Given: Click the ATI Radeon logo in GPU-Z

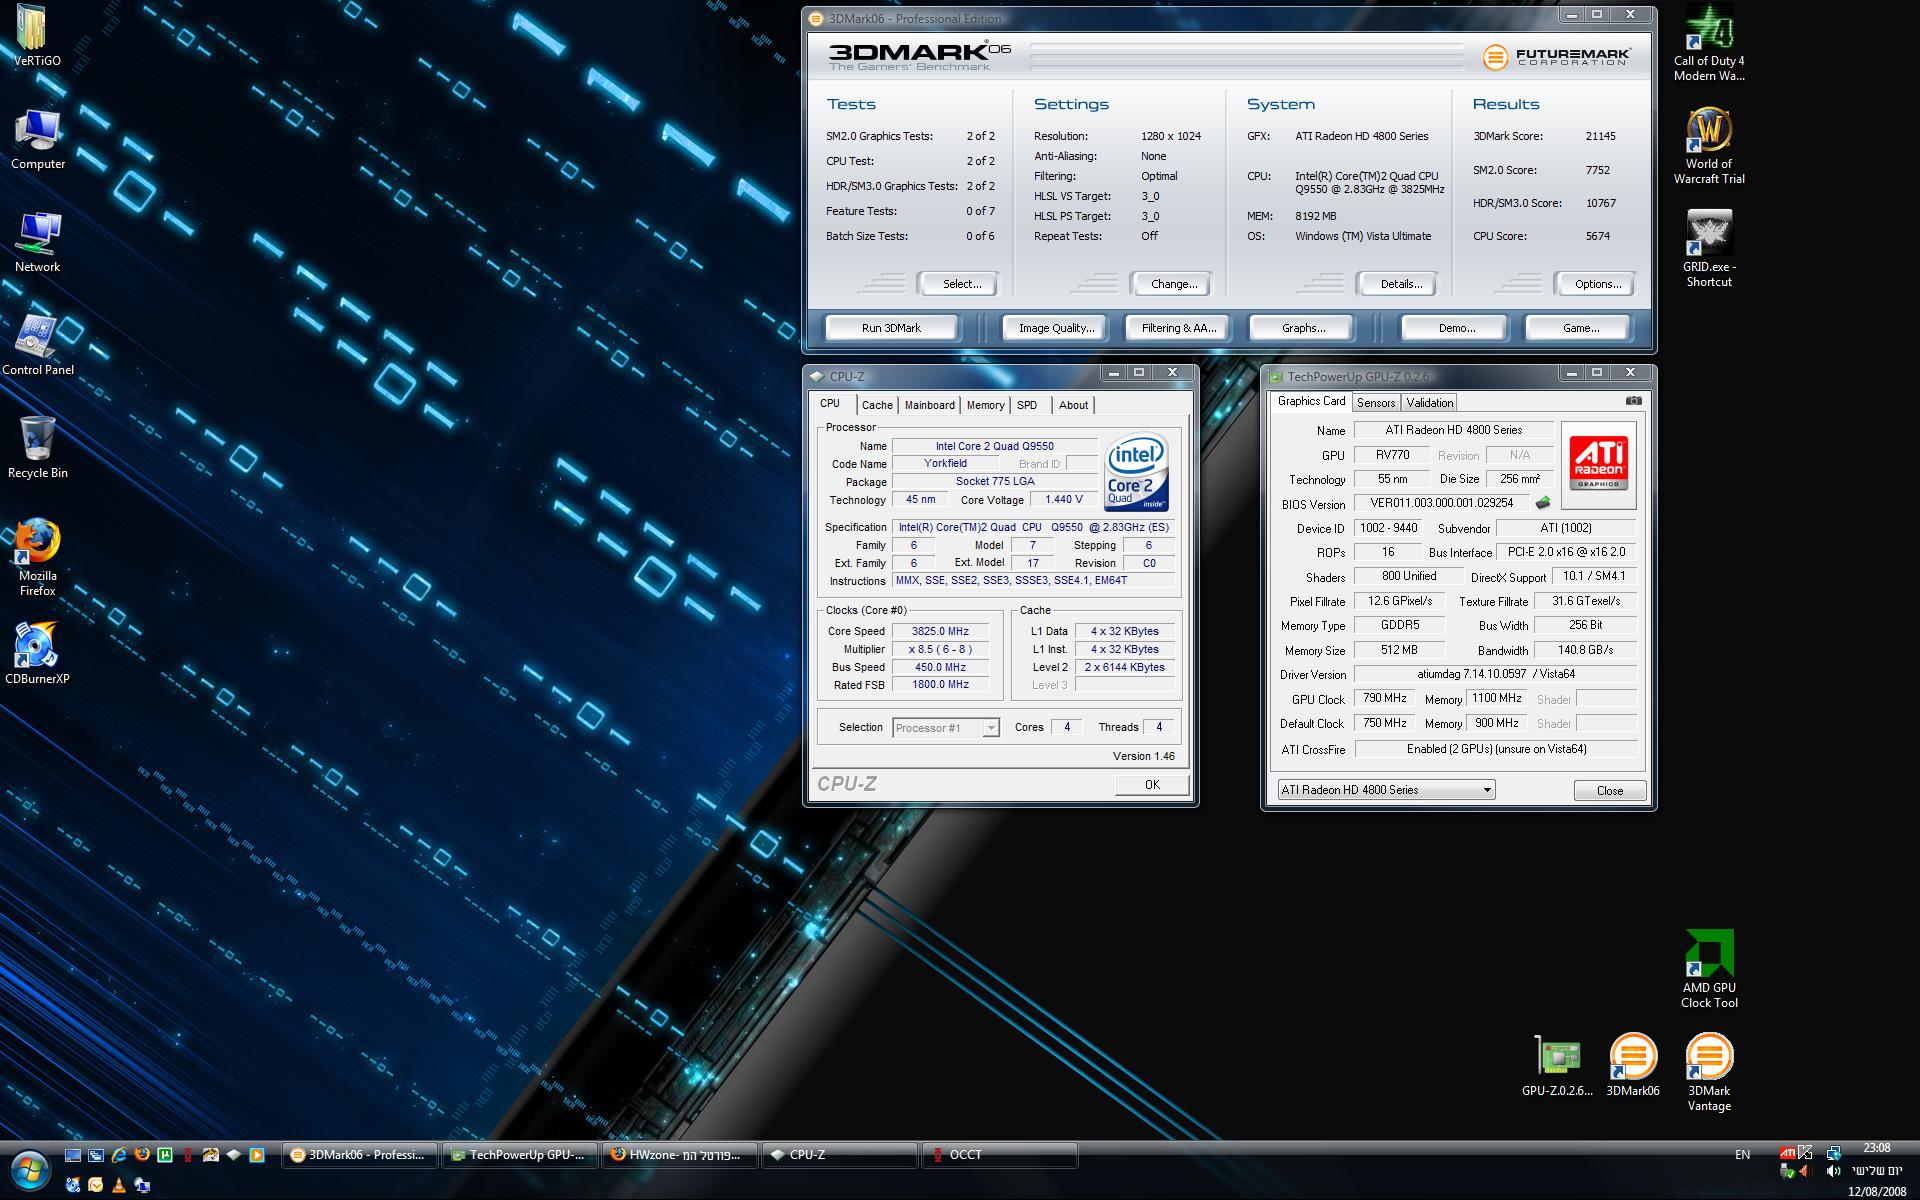Looking at the screenshot, I should 1598,463.
